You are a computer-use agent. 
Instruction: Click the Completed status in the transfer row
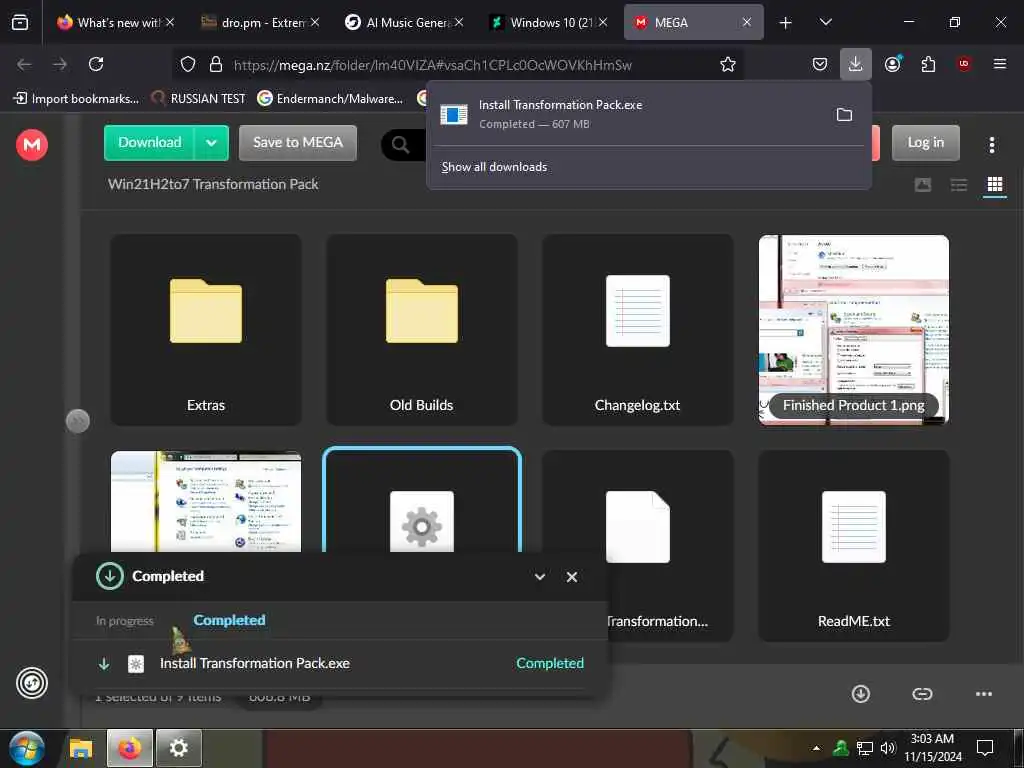click(550, 663)
